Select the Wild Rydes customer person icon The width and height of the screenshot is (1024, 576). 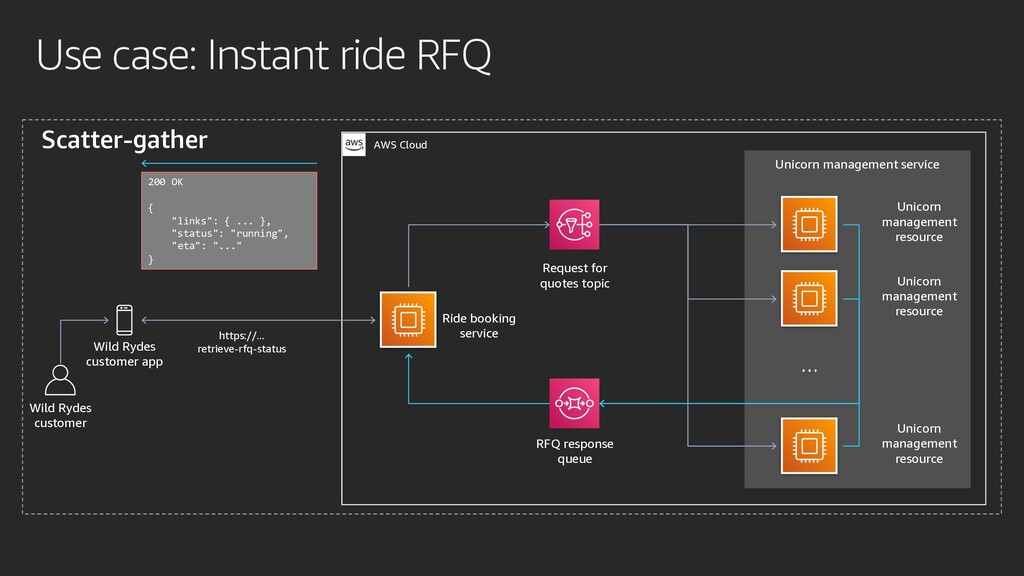tap(60, 380)
